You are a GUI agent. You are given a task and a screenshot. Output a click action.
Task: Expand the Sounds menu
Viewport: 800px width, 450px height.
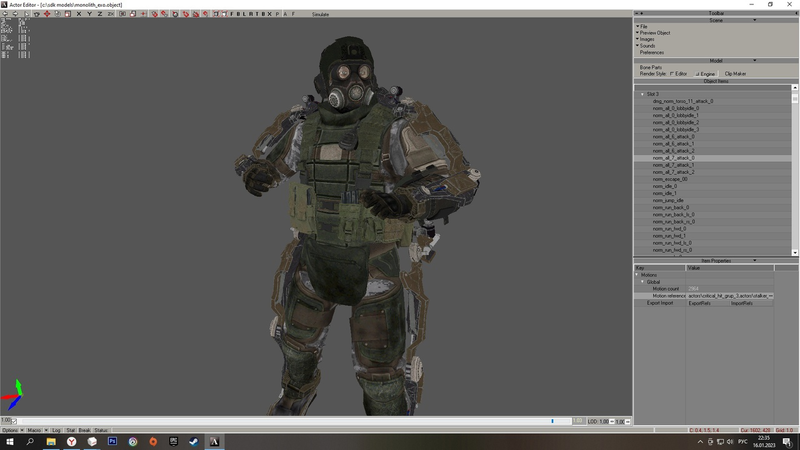647,46
